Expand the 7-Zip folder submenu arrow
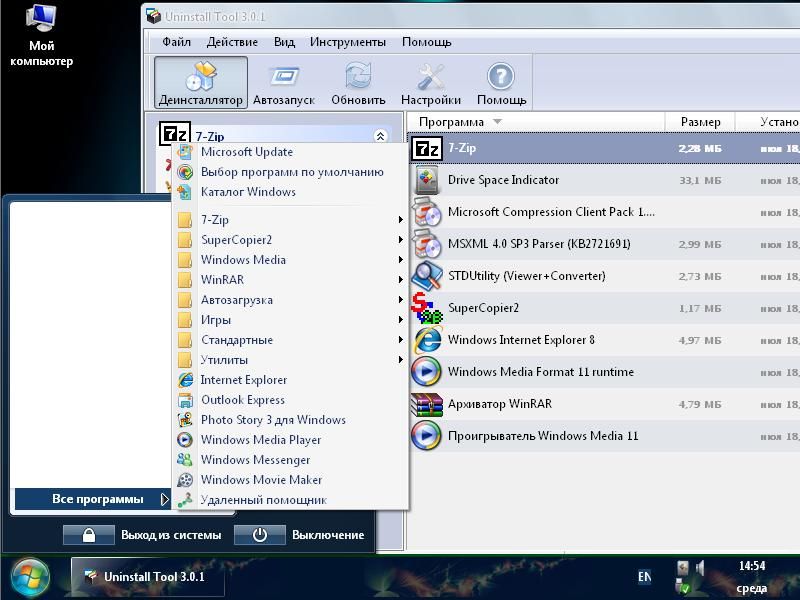The width and height of the screenshot is (800, 600). (x=401, y=220)
